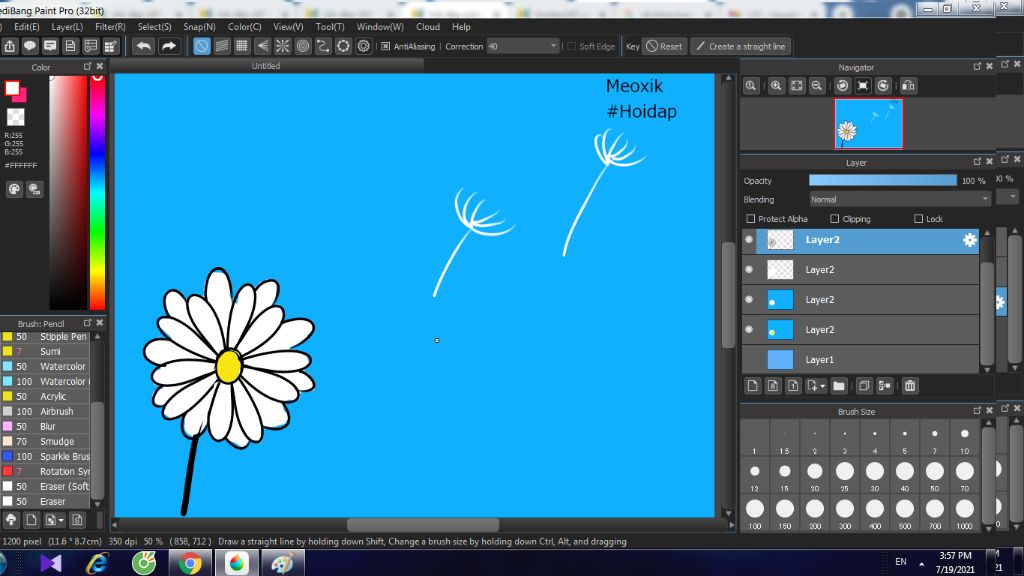1024x576 pixels.
Task: Duplicate the current layer
Action: point(864,386)
